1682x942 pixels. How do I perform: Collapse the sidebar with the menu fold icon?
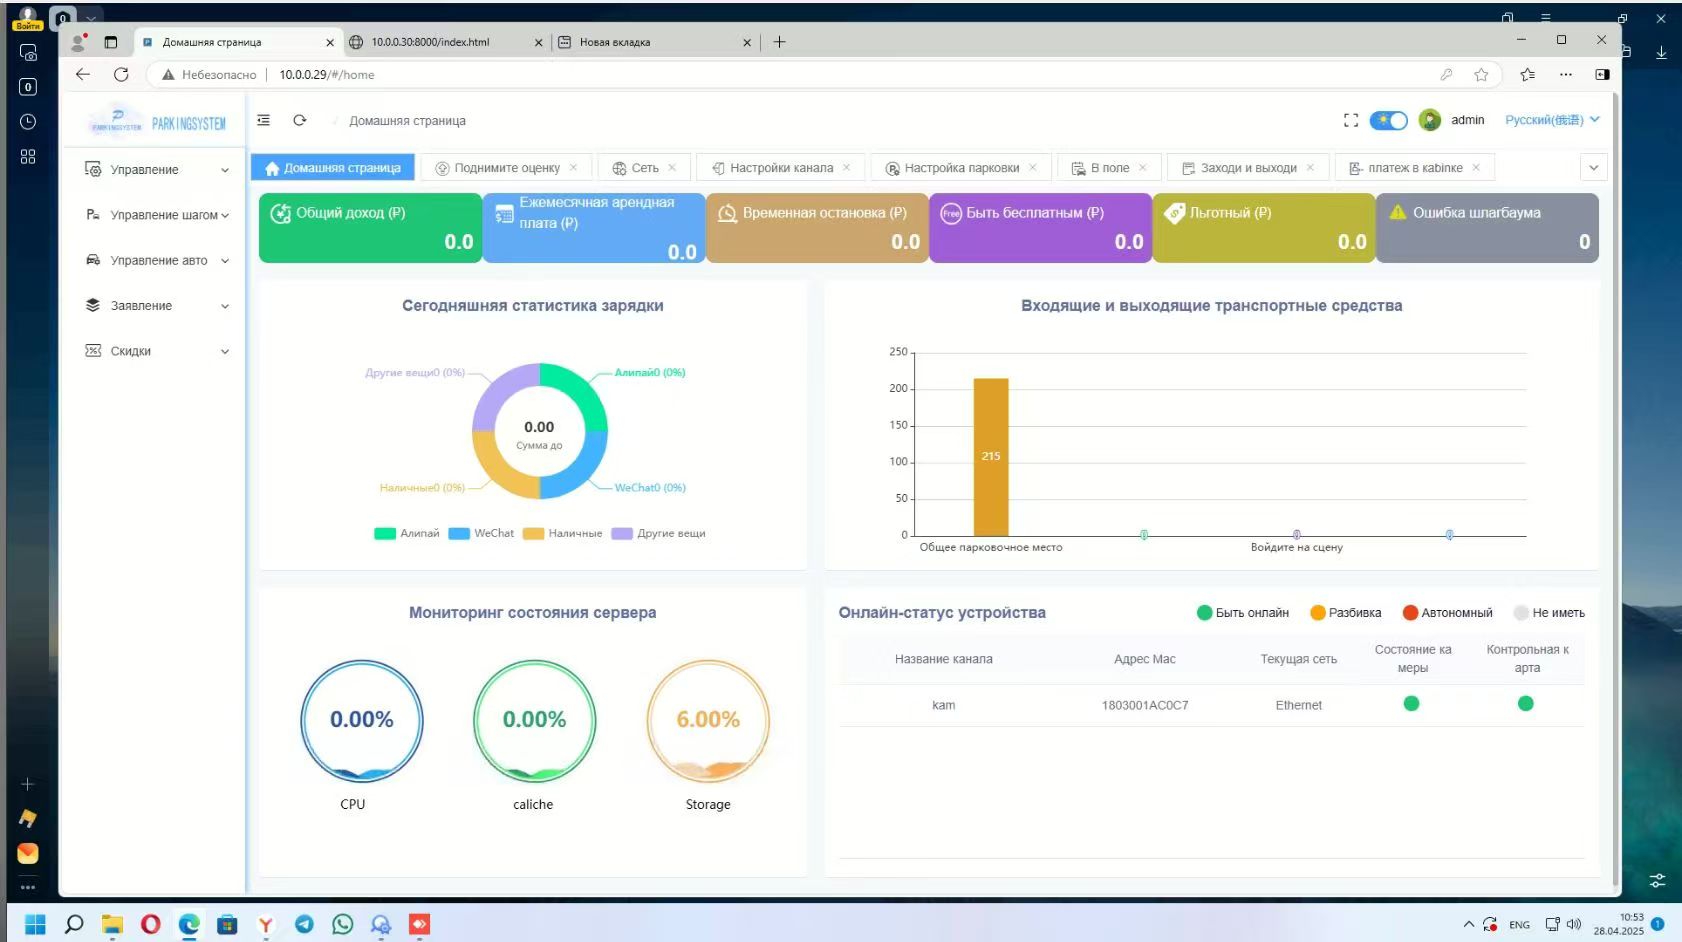(264, 120)
